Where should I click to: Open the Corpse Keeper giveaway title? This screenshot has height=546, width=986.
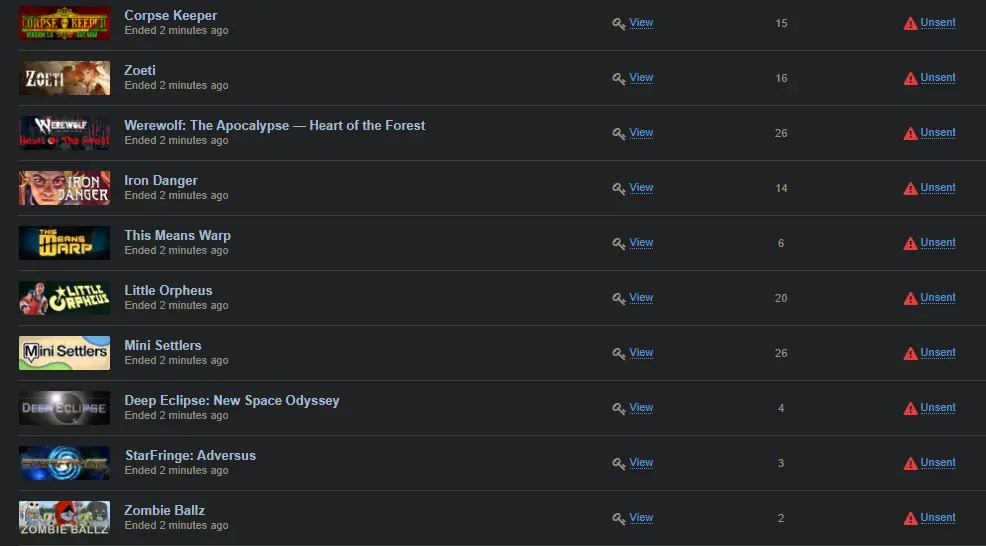click(x=170, y=16)
